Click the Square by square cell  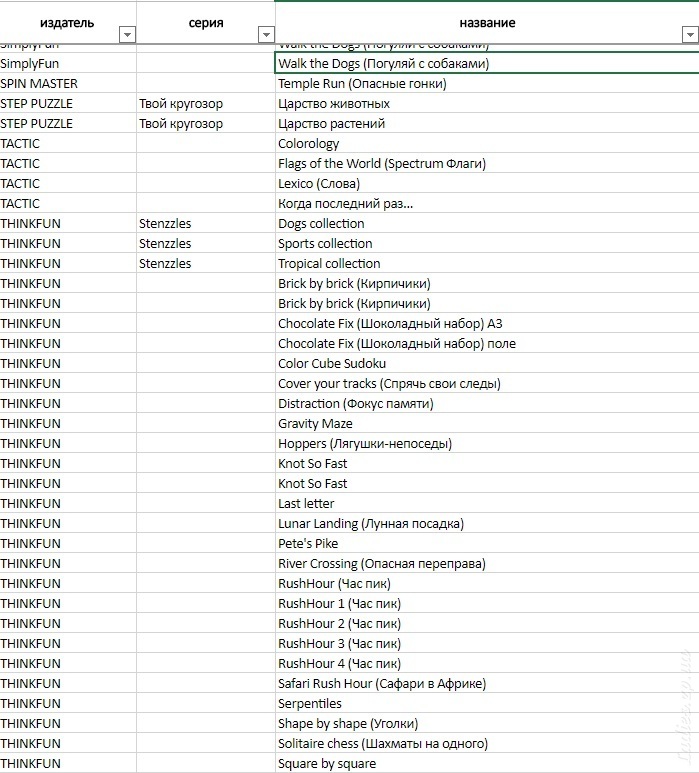pos(487,763)
